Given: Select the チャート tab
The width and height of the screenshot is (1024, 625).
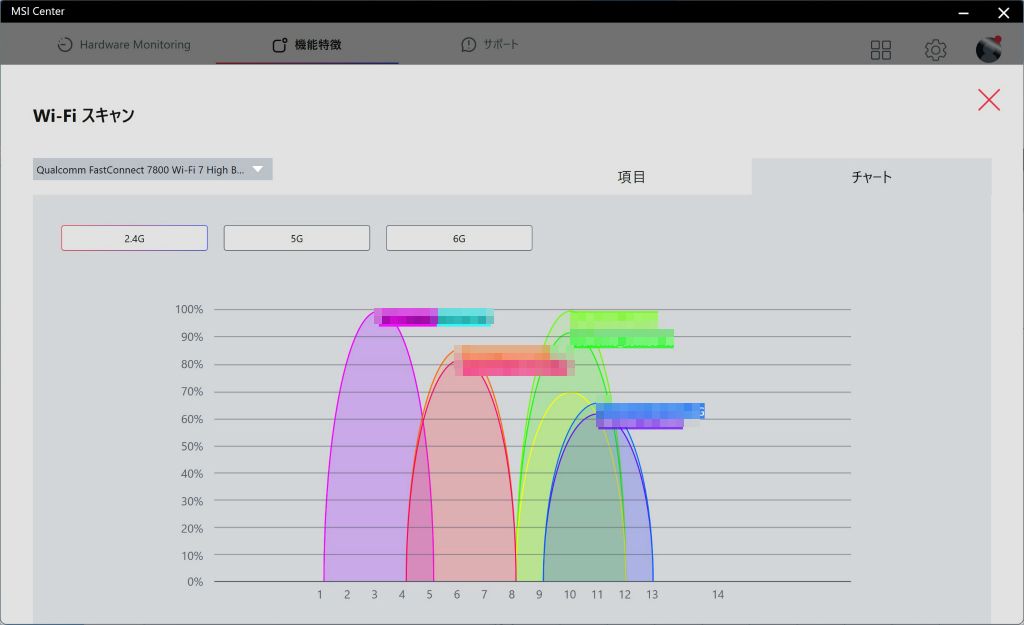Looking at the screenshot, I should (871, 176).
